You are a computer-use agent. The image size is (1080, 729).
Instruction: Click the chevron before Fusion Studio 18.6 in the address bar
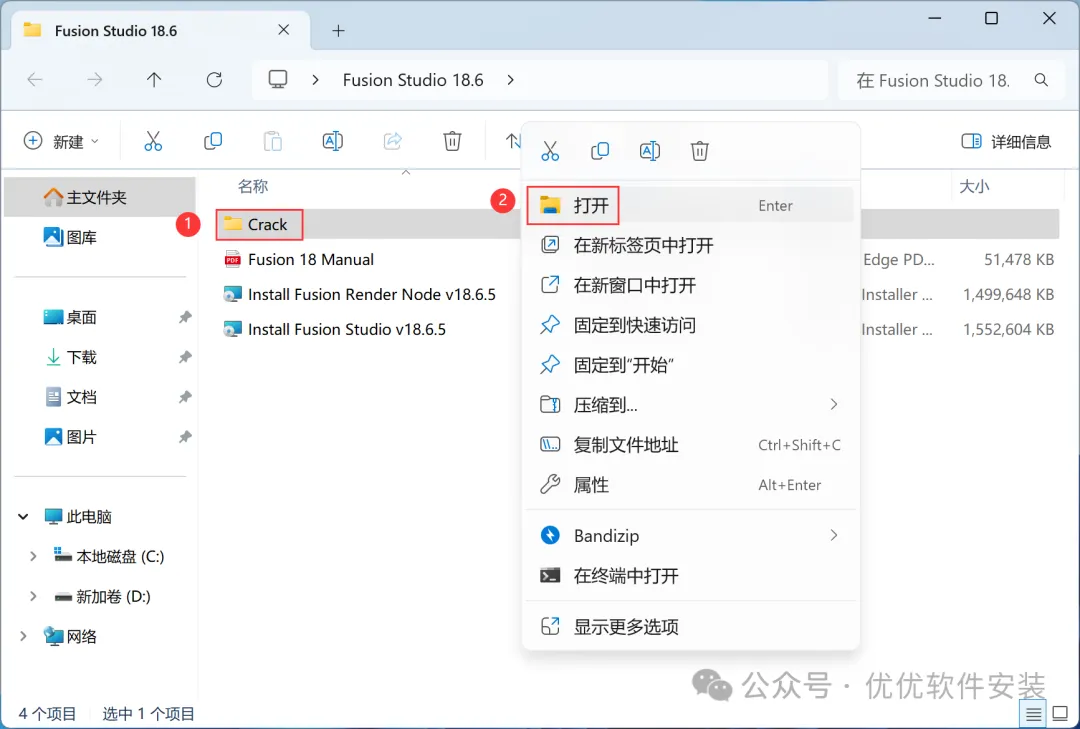coord(315,80)
